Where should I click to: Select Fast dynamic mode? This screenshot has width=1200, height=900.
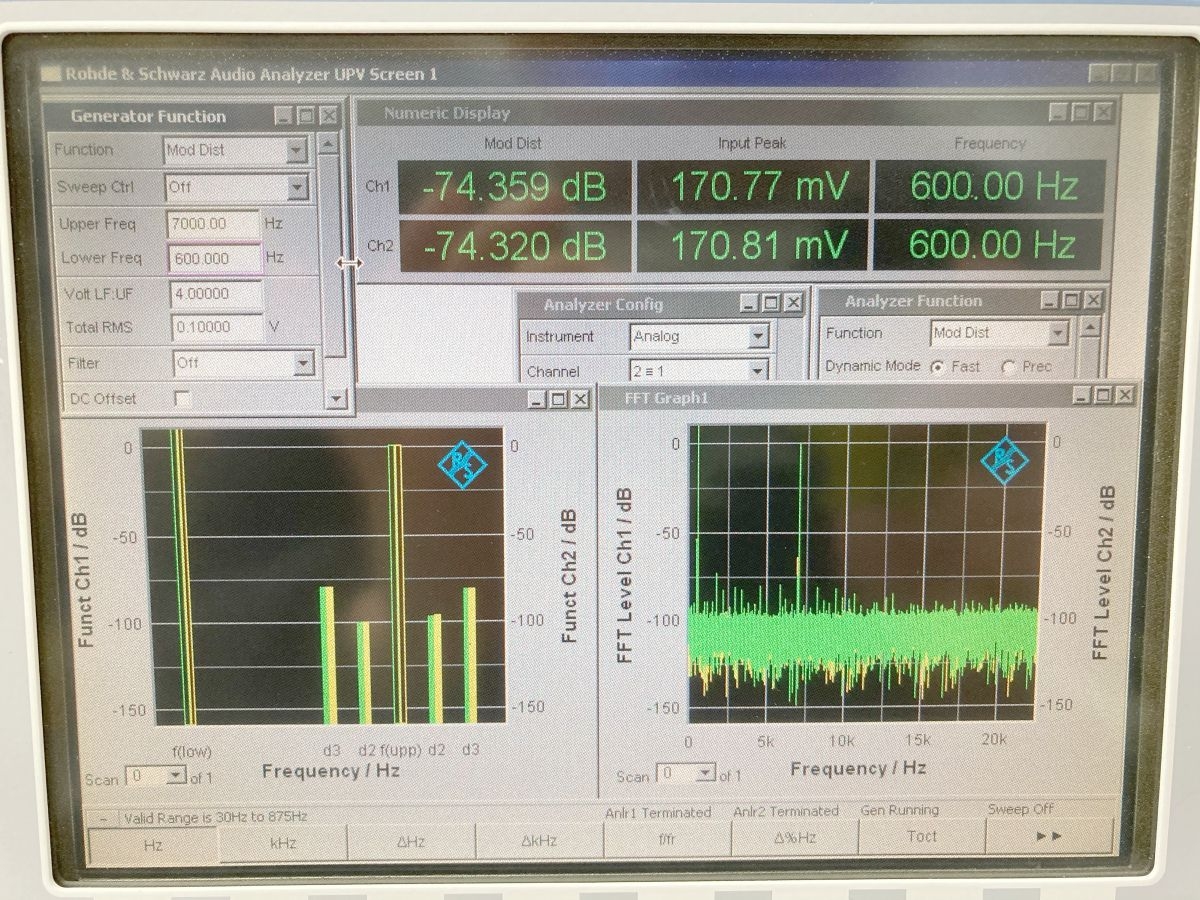pyautogui.click(x=937, y=367)
